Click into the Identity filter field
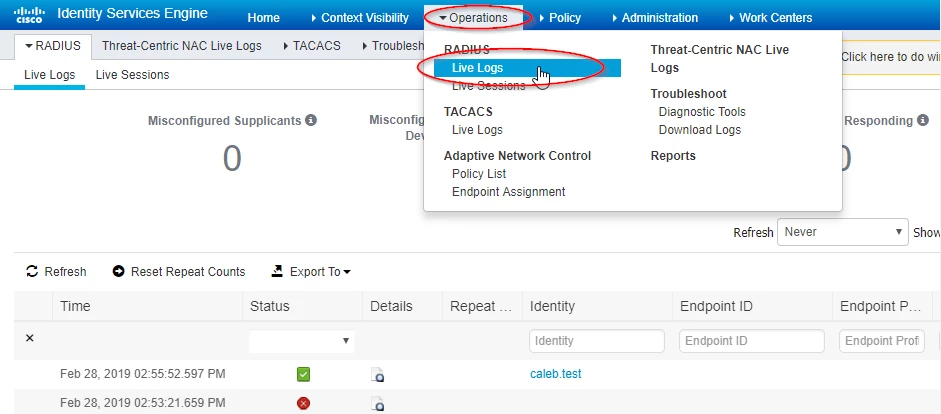The image size is (941, 414). pyautogui.click(x=597, y=341)
